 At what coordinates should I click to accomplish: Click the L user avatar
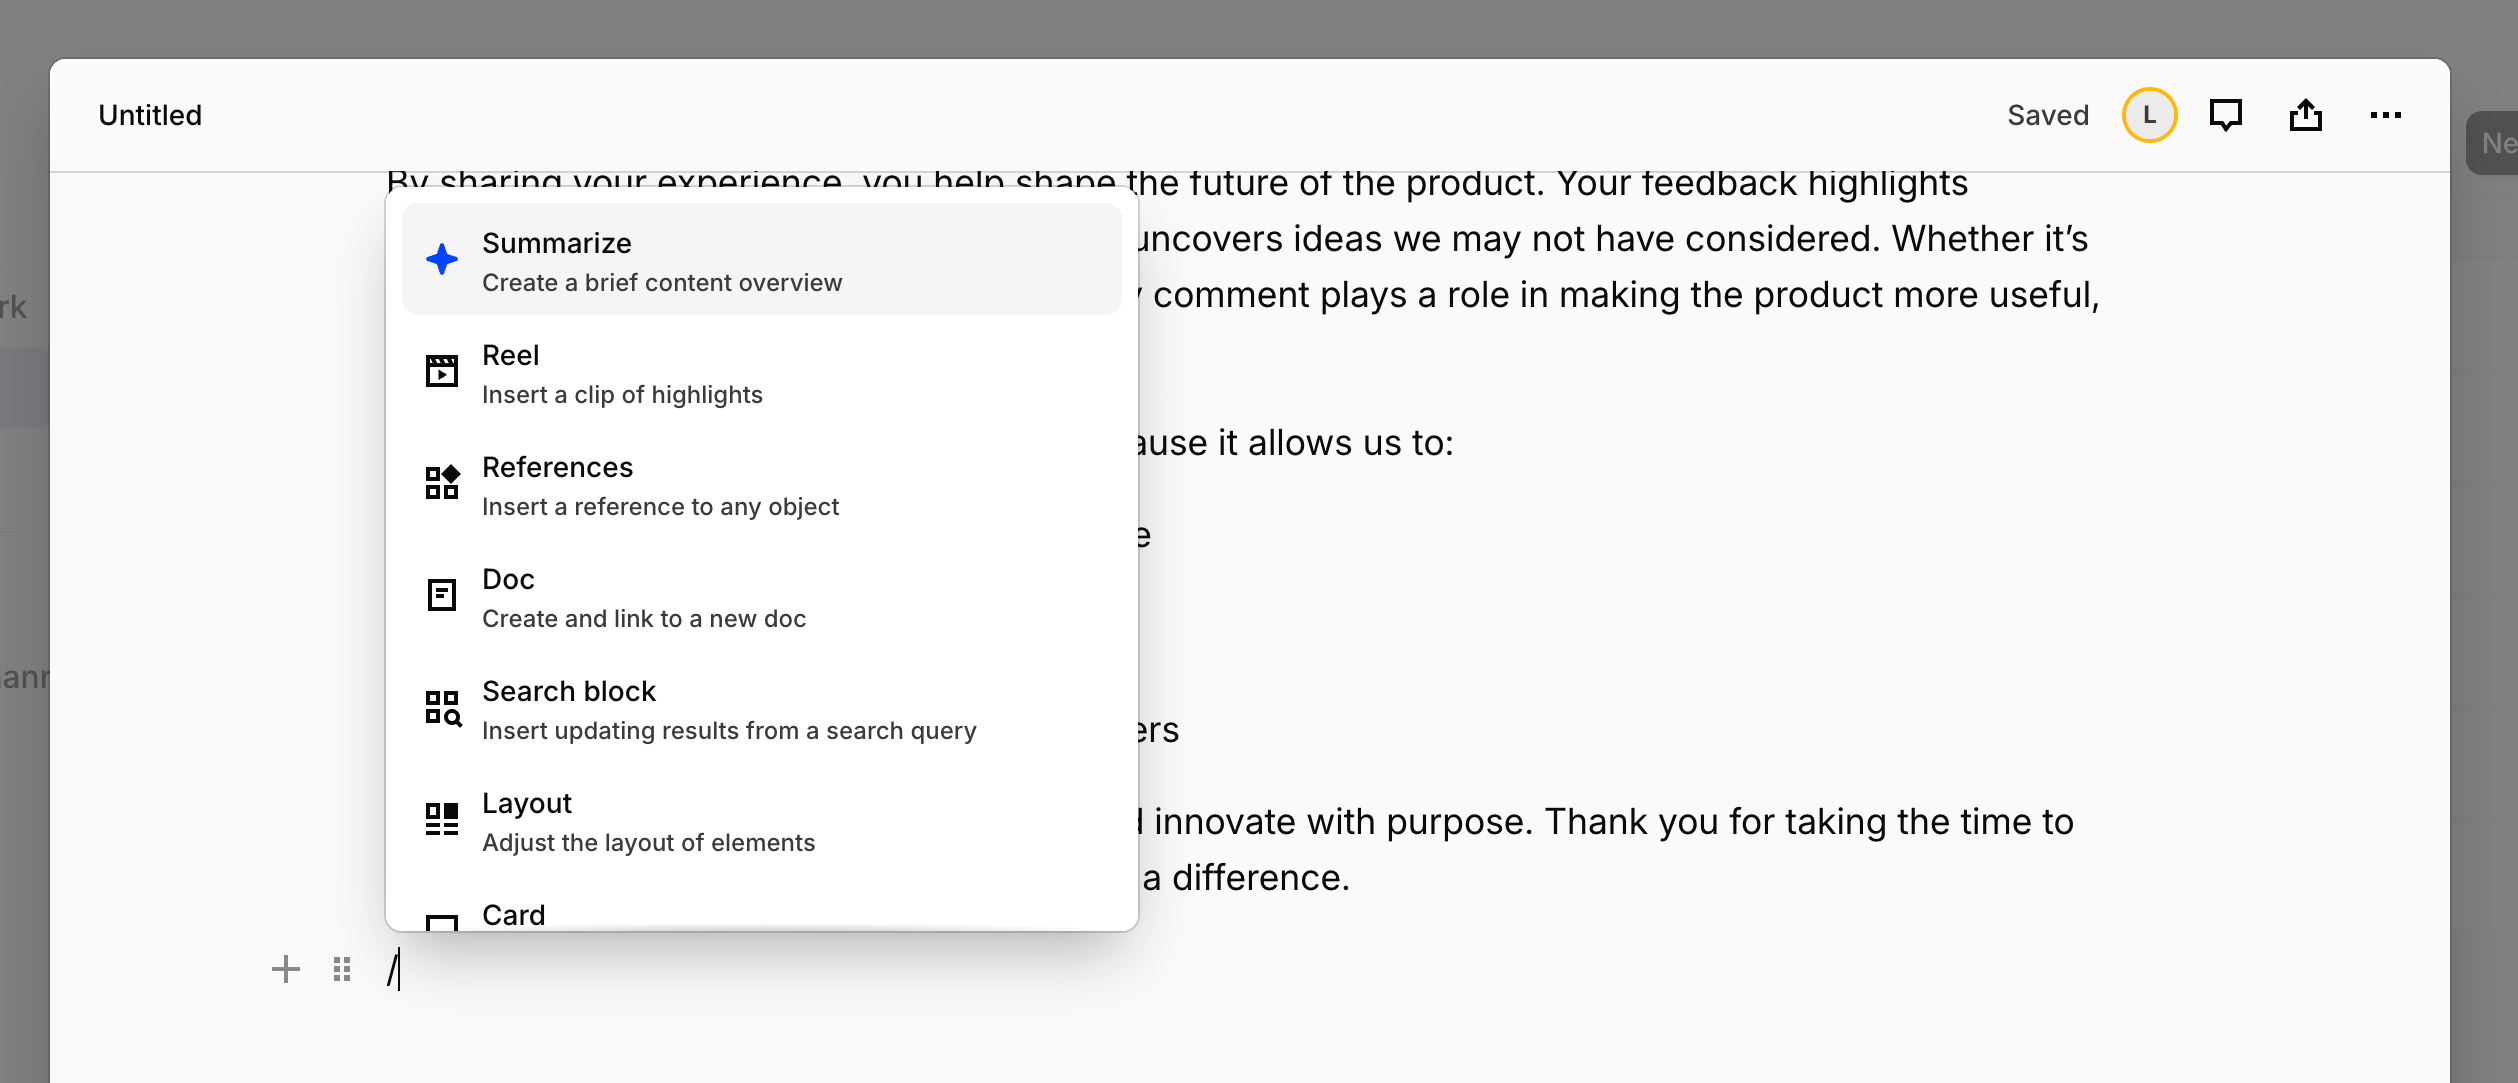(2149, 115)
